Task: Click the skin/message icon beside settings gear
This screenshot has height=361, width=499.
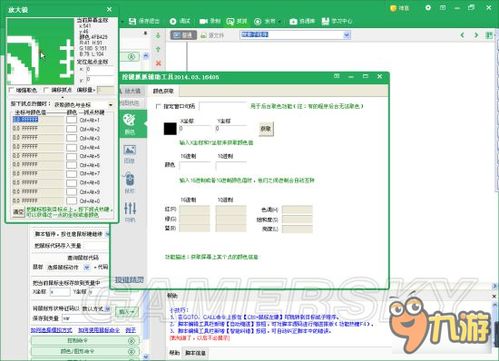Action: click(x=443, y=7)
